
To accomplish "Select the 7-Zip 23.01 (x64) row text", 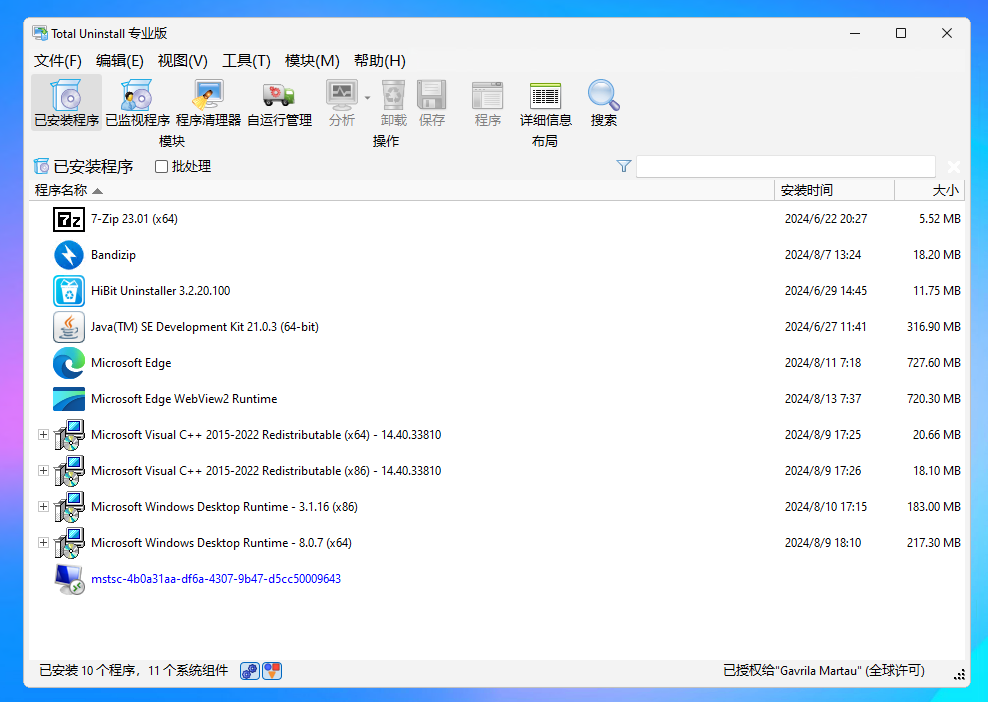I will (134, 219).
